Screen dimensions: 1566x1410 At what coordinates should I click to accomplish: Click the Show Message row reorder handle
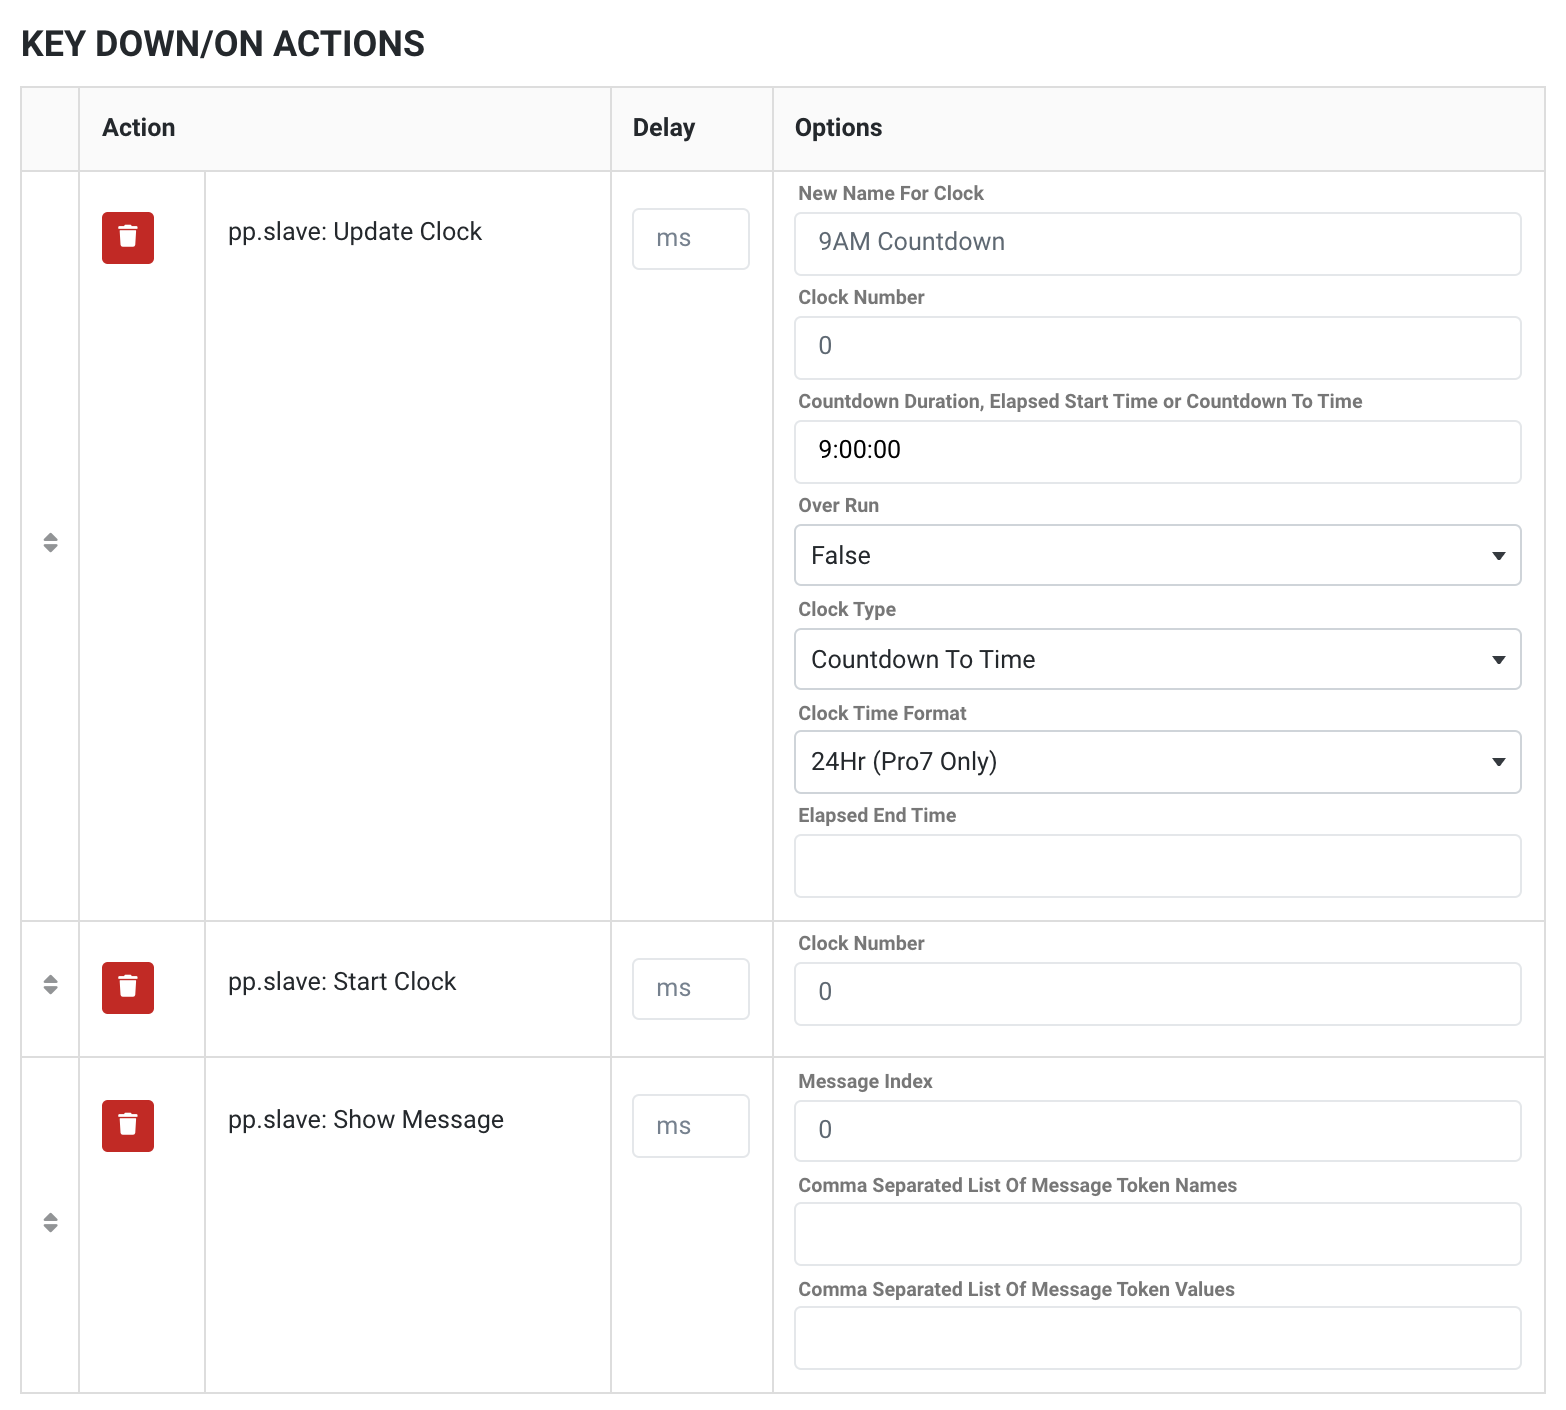click(x=51, y=1223)
